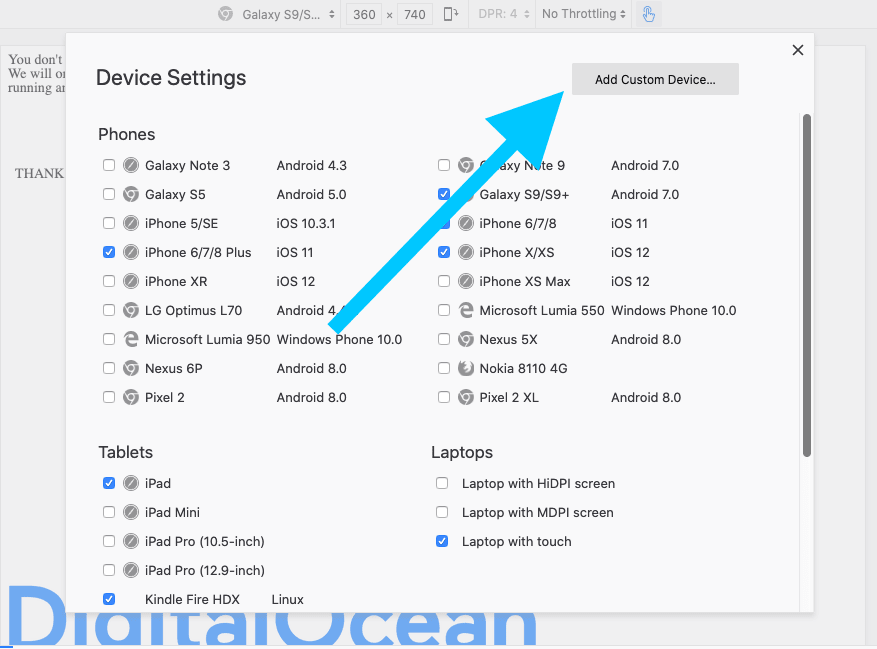Click the Pixel 2 device name
The height and width of the screenshot is (649, 877).
(x=164, y=398)
